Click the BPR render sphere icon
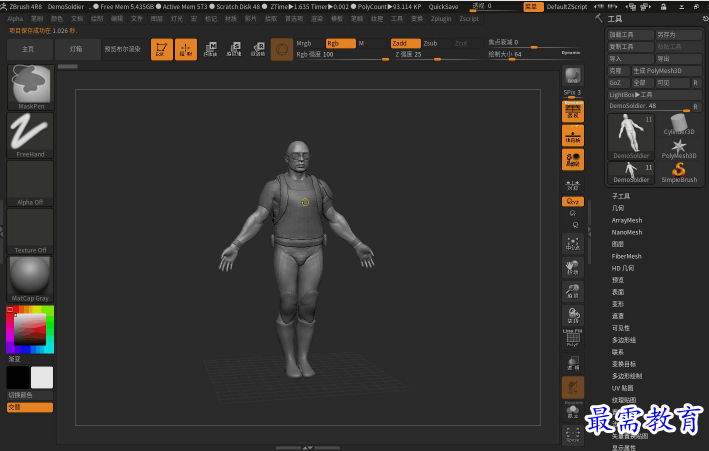This screenshot has height=451, width=709. 573,77
